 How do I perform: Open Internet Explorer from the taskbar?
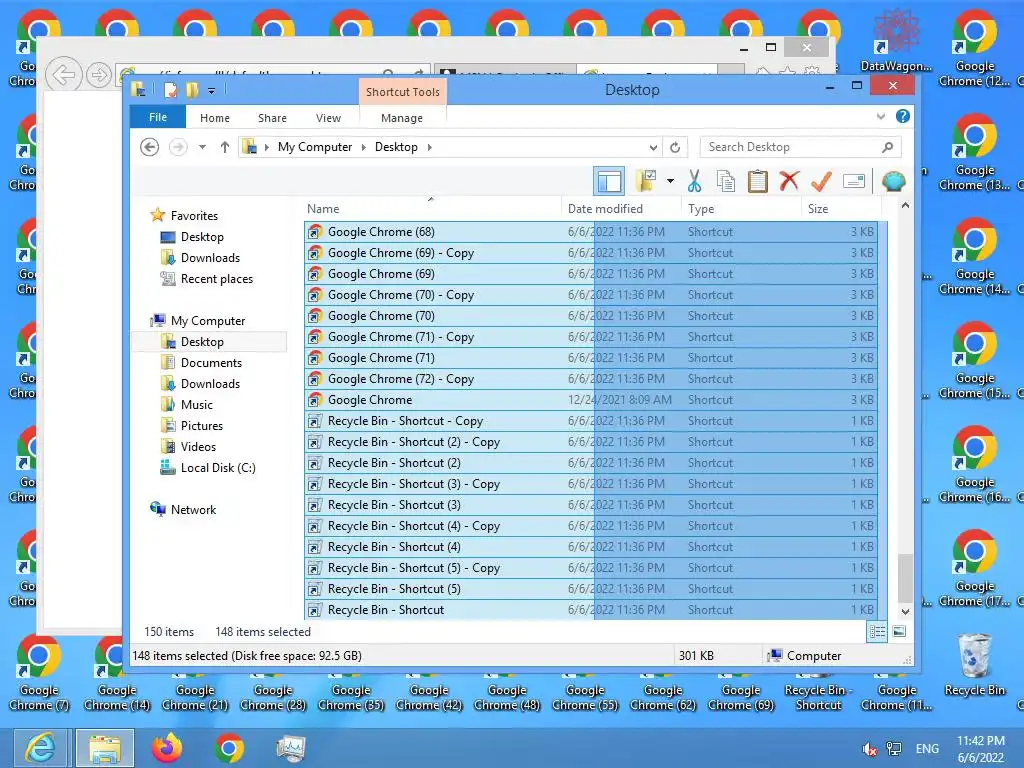40,748
